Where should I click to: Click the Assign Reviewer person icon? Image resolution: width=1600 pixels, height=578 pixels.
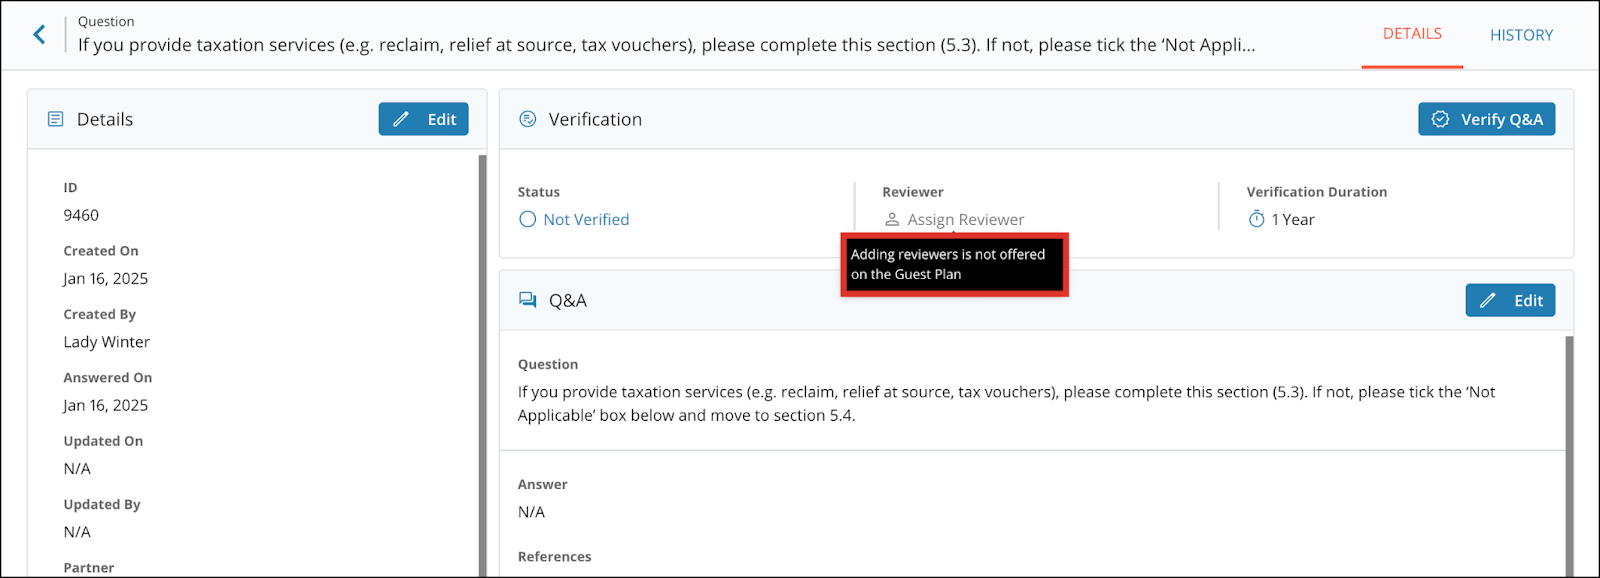(x=892, y=219)
